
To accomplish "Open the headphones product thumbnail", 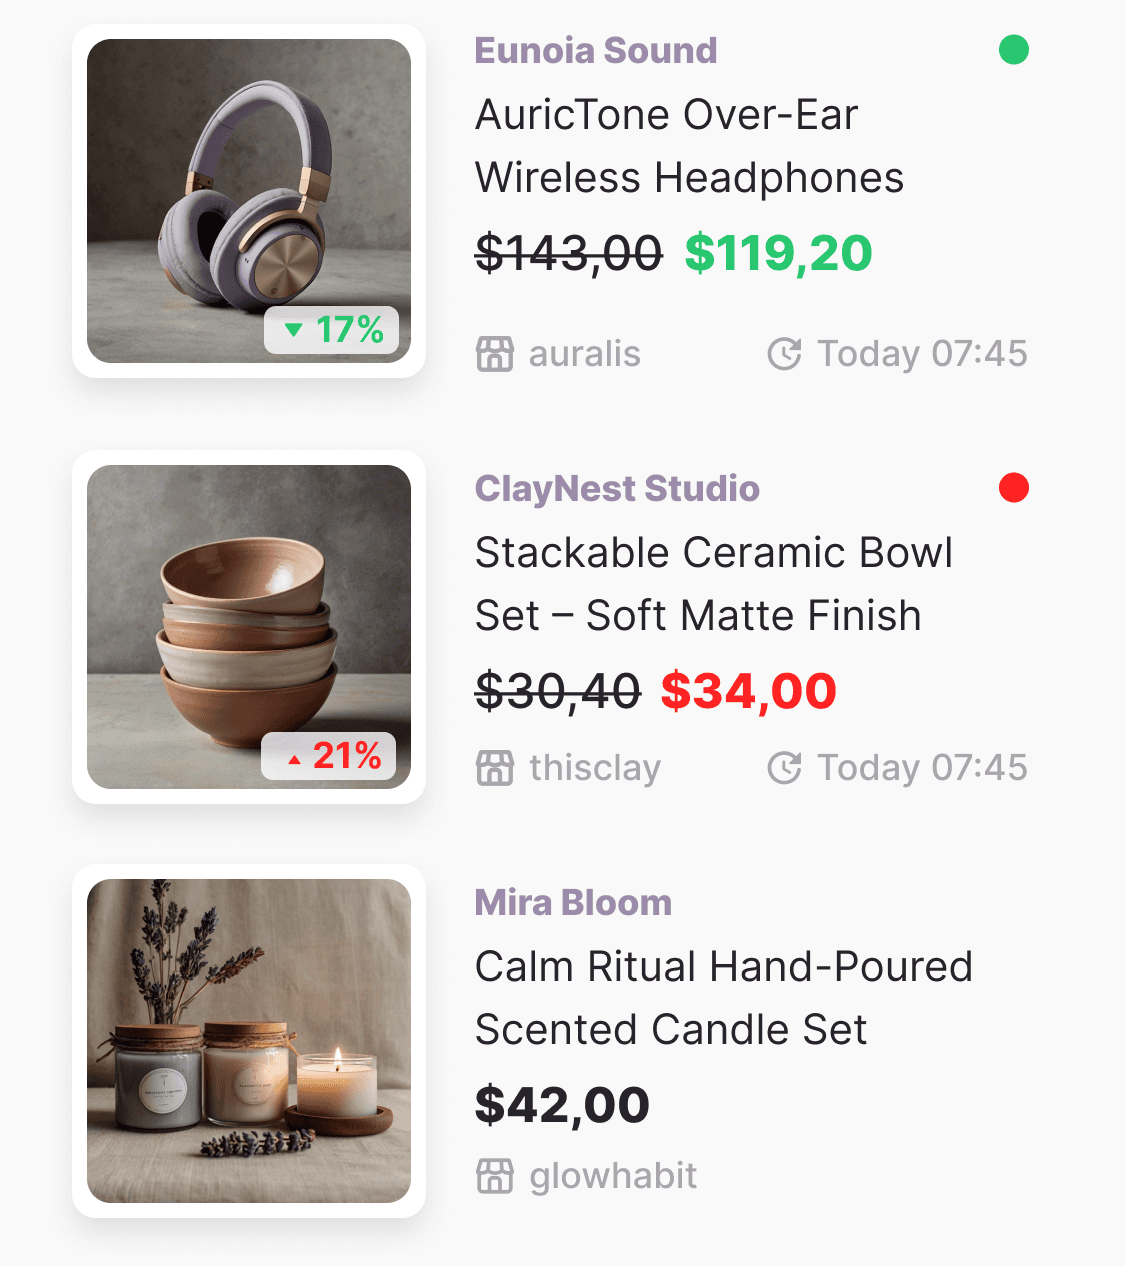I will click(x=249, y=201).
